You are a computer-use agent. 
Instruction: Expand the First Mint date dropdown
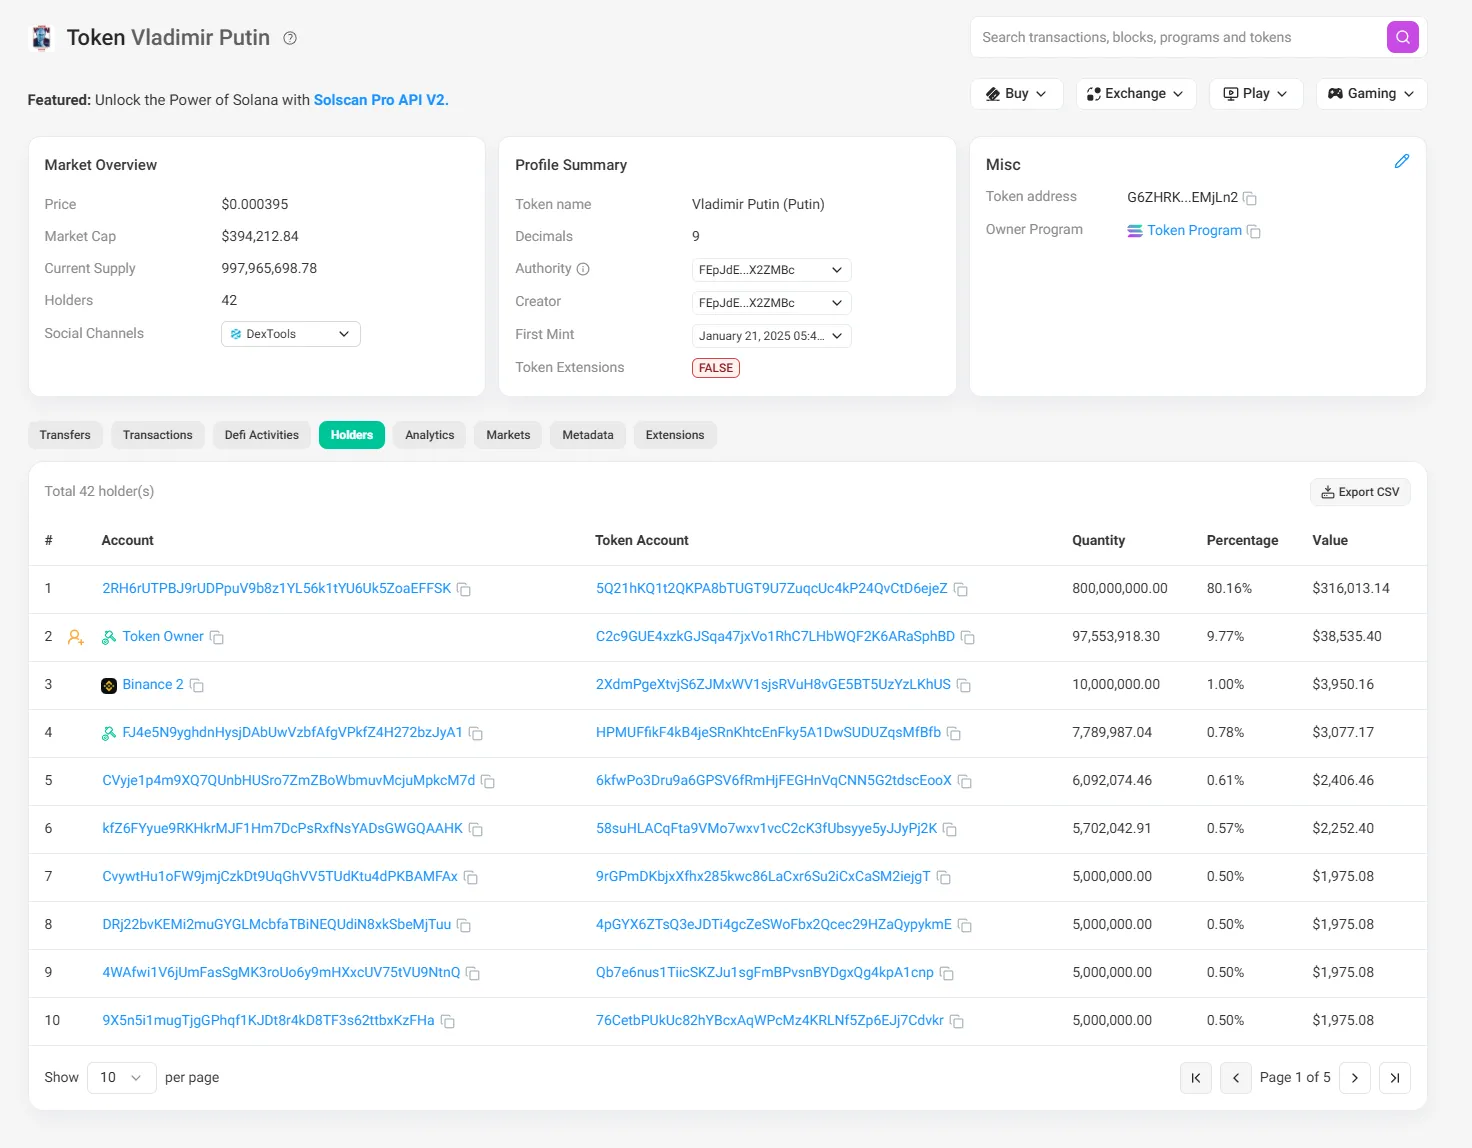coord(771,336)
